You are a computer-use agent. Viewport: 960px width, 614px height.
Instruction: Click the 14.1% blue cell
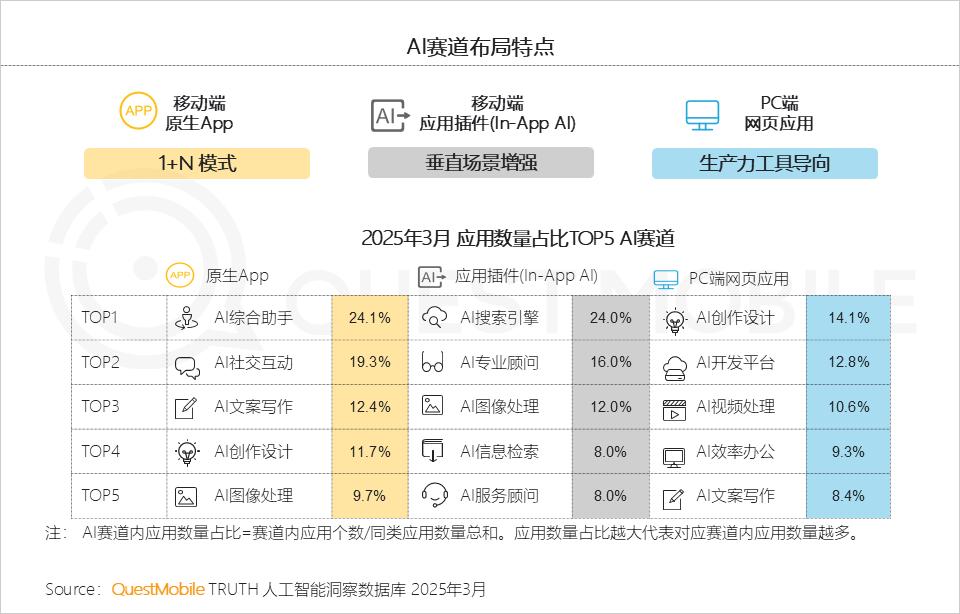click(849, 318)
